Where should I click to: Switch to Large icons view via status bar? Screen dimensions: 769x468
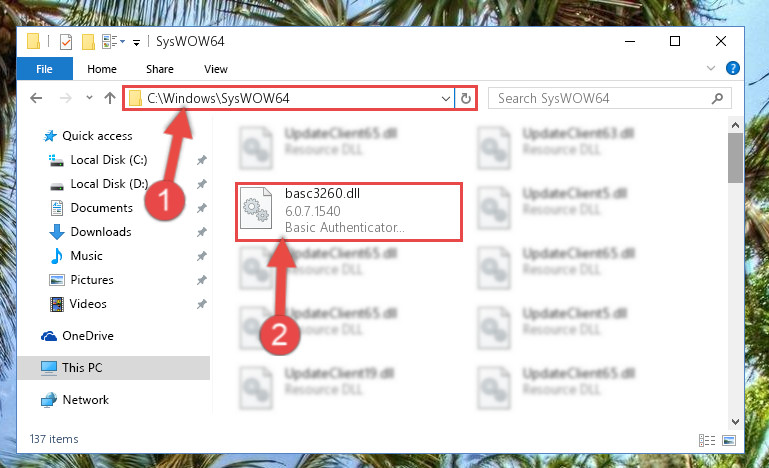(x=729, y=440)
